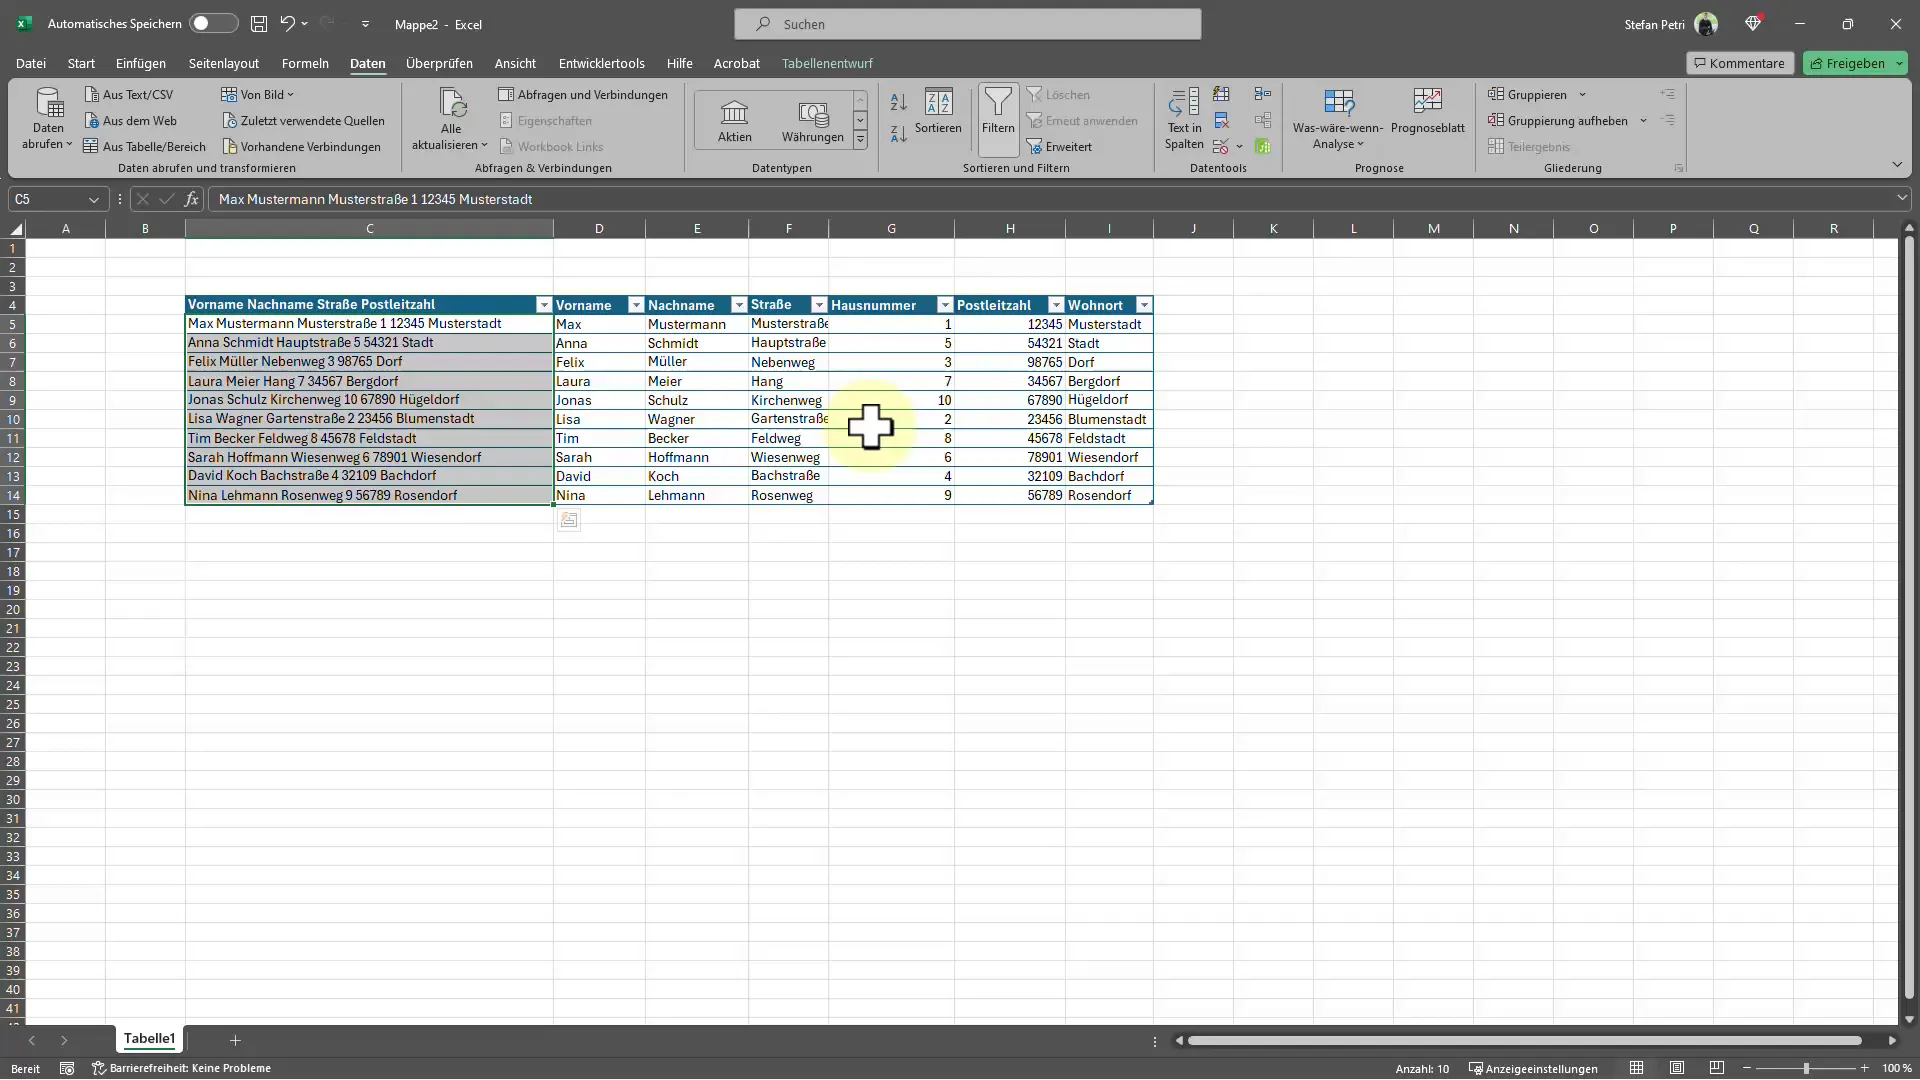Switch to Umbruchvorschau view in status bar
Viewport: 1920px width, 1080px height.
click(1717, 1068)
